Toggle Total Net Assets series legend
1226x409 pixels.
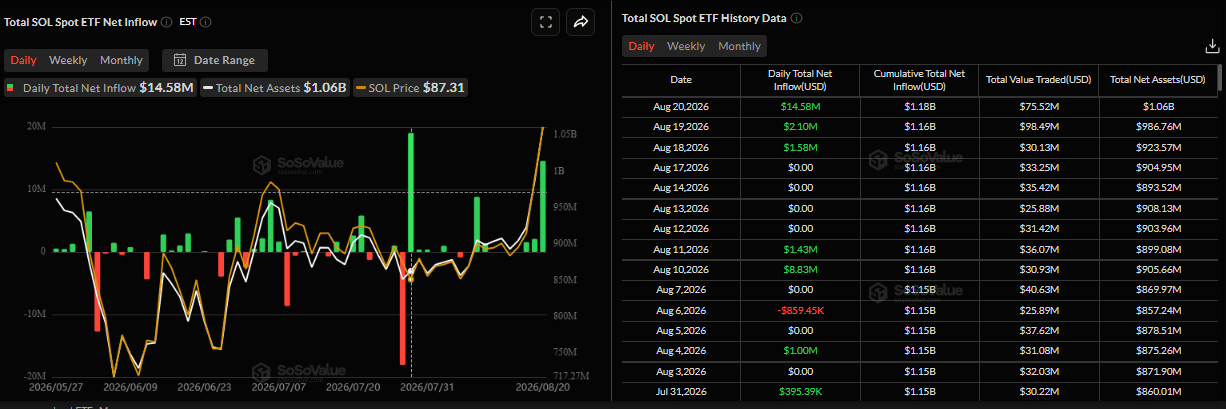(275, 88)
